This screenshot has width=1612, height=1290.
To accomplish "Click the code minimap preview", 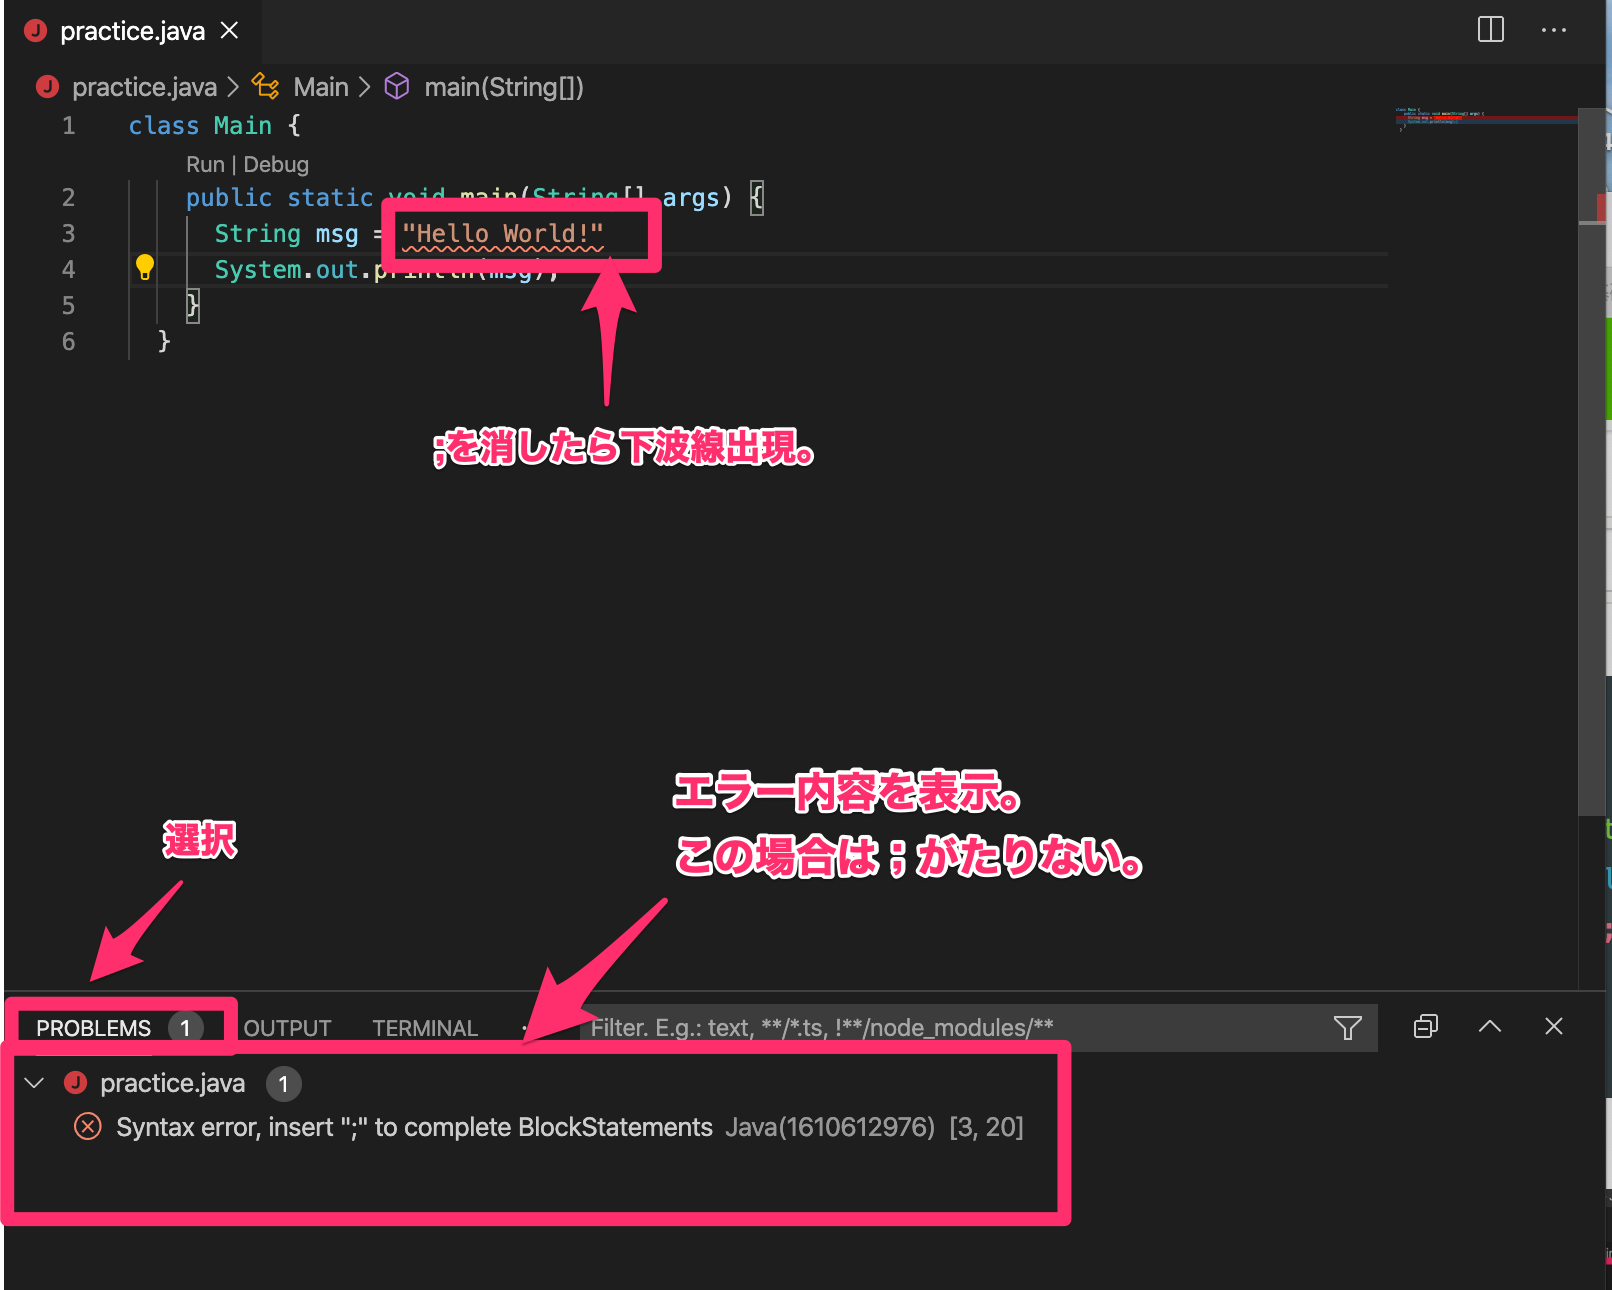I will [x=1485, y=120].
